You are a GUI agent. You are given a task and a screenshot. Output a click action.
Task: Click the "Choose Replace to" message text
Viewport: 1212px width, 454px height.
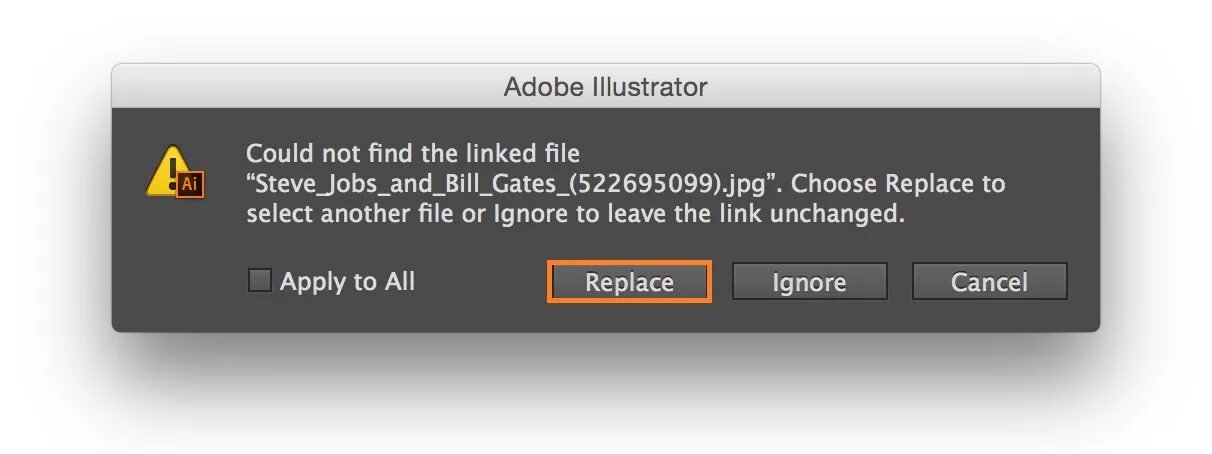pyautogui.click(x=898, y=184)
